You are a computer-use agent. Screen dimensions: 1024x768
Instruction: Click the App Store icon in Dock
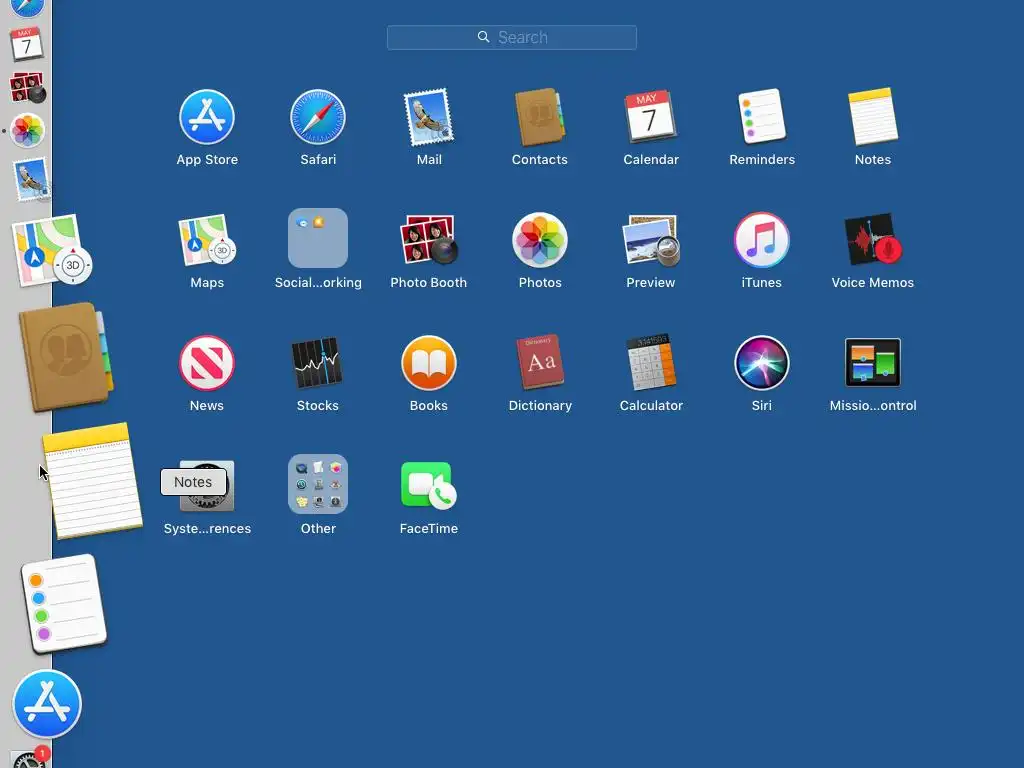click(x=47, y=704)
